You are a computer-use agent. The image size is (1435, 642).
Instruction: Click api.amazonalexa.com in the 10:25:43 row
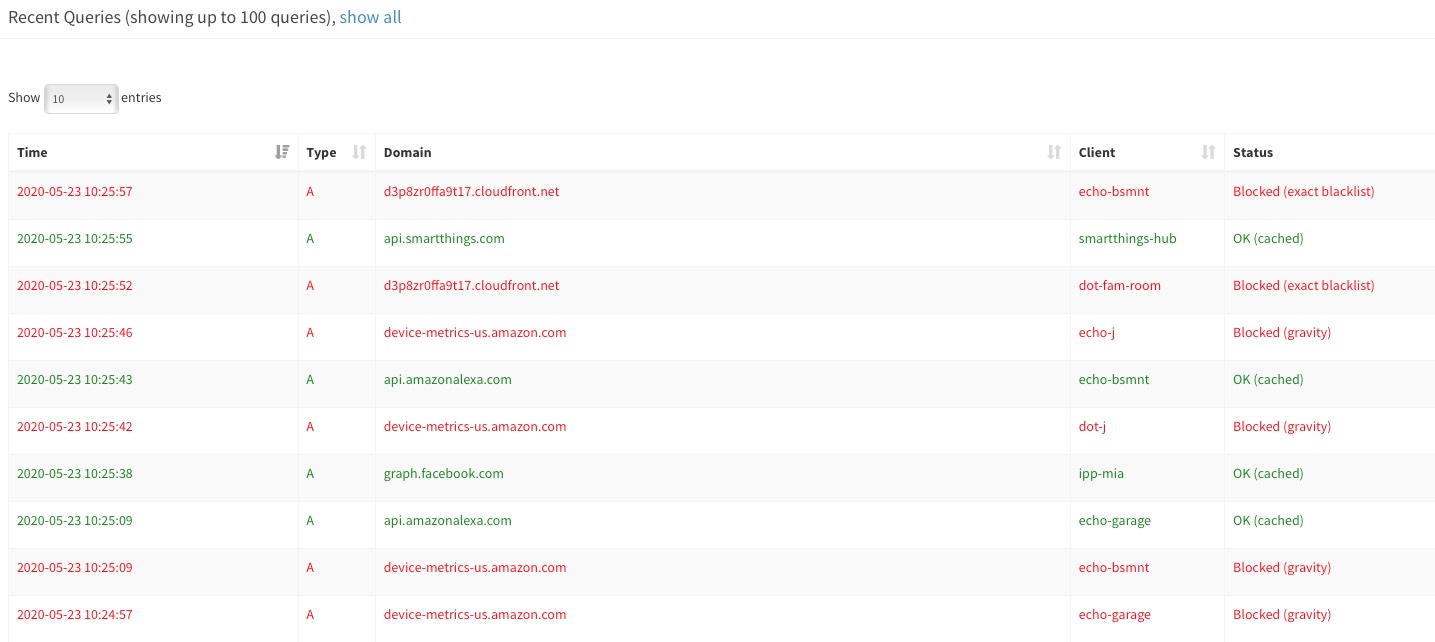[448, 379]
